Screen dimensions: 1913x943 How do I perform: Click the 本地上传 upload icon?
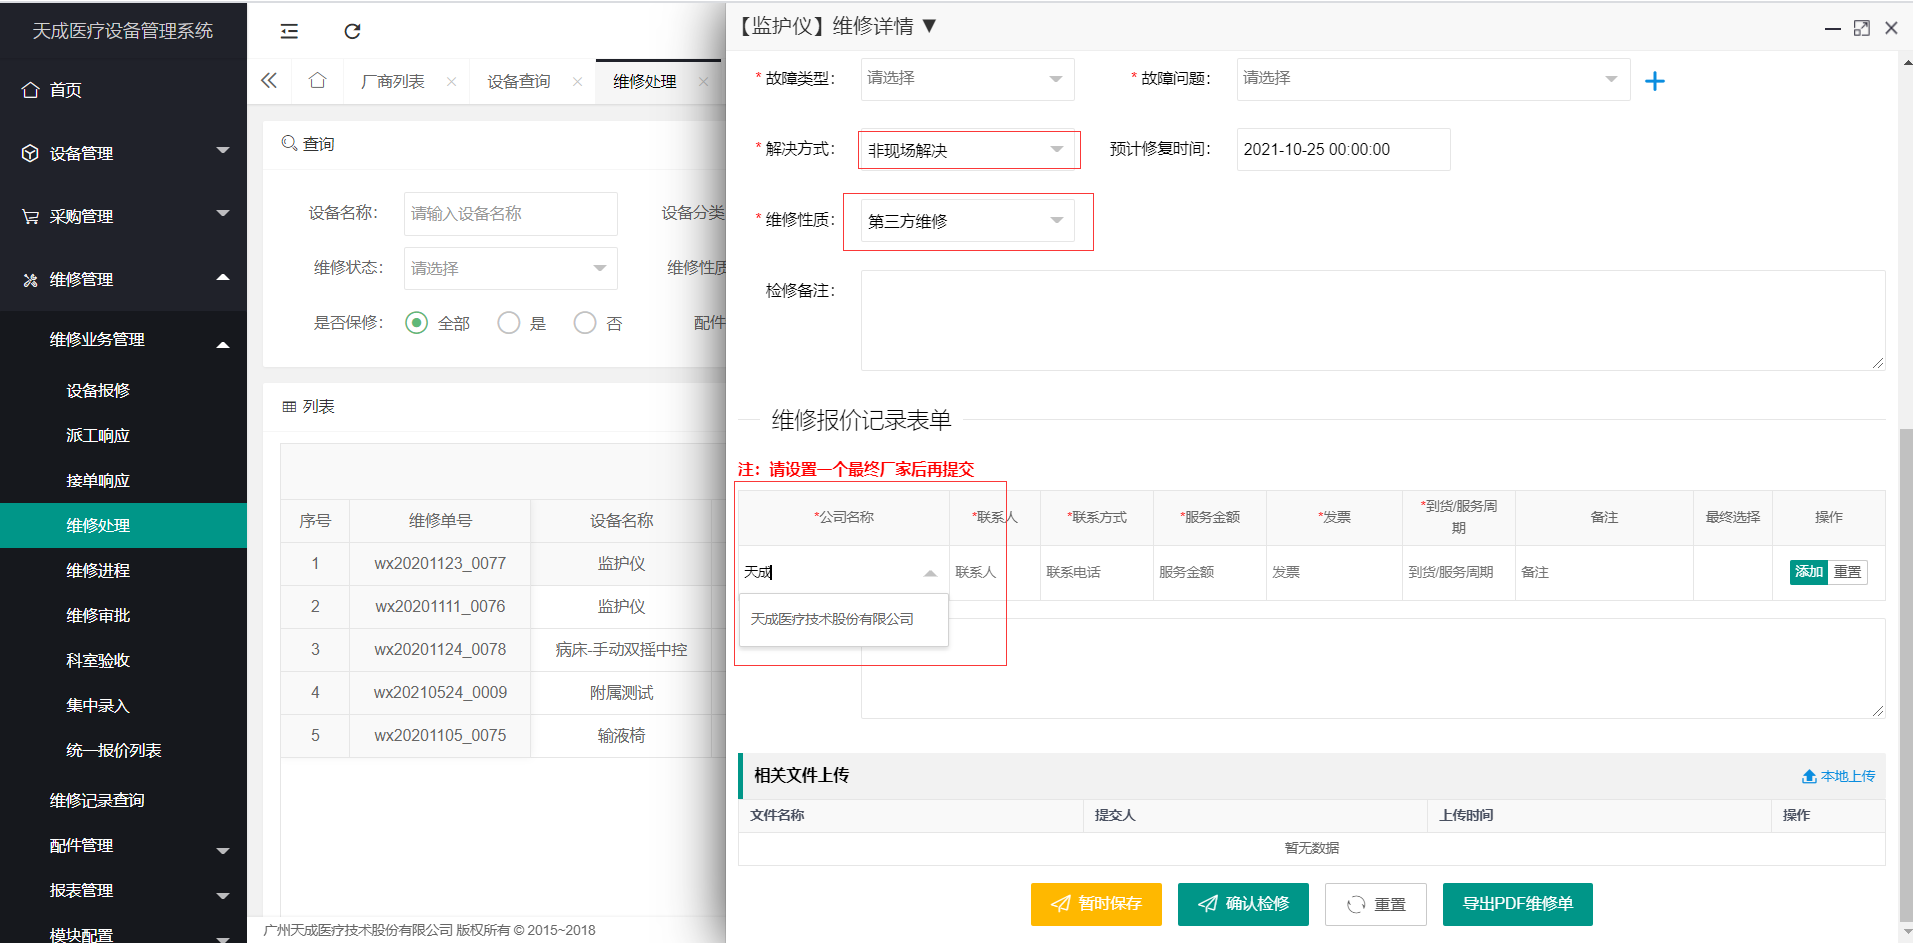coord(1809,776)
